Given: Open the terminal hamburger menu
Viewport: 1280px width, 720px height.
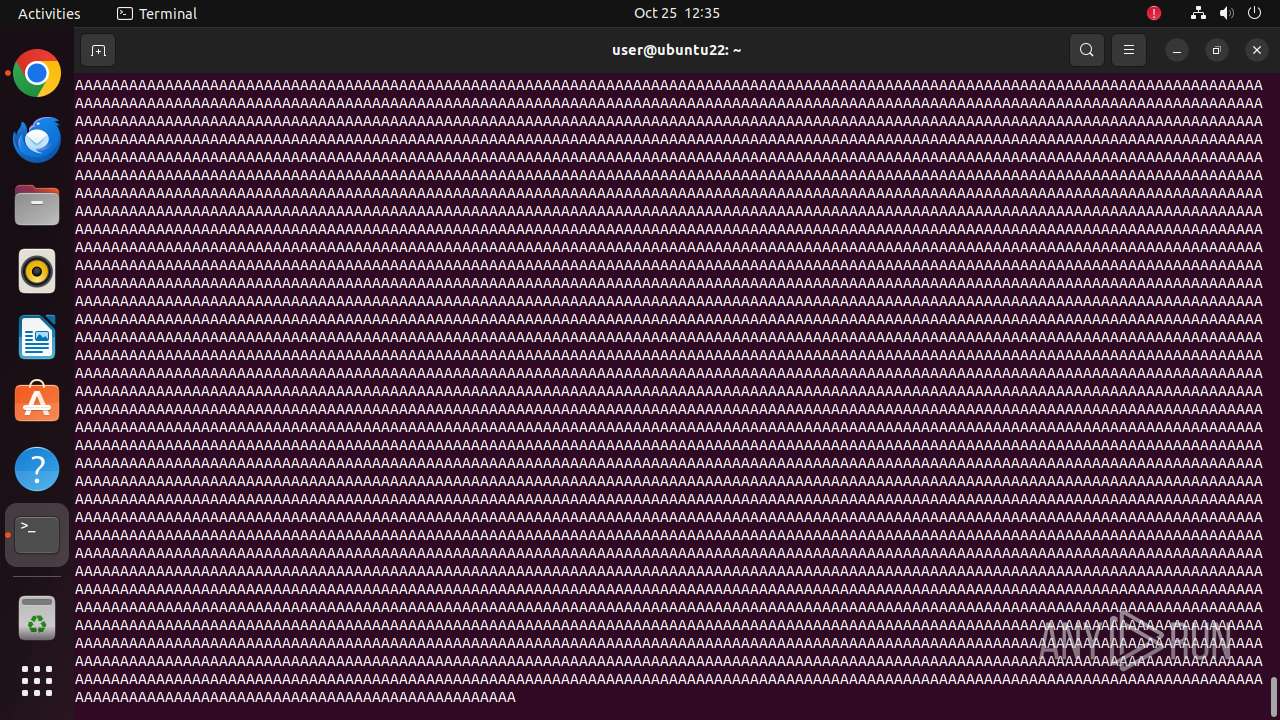Looking at the screenshot, I should tap(1129, 50).
